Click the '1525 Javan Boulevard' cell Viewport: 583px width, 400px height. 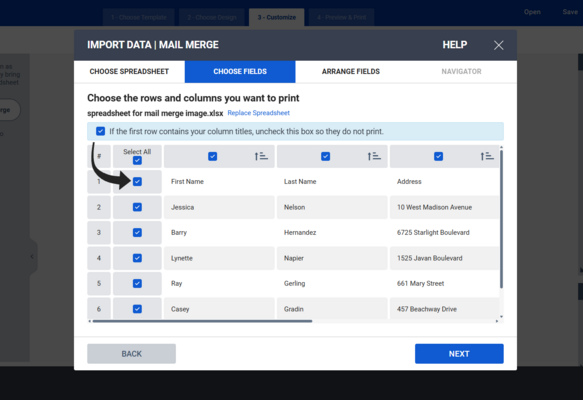tap(444, 258)
